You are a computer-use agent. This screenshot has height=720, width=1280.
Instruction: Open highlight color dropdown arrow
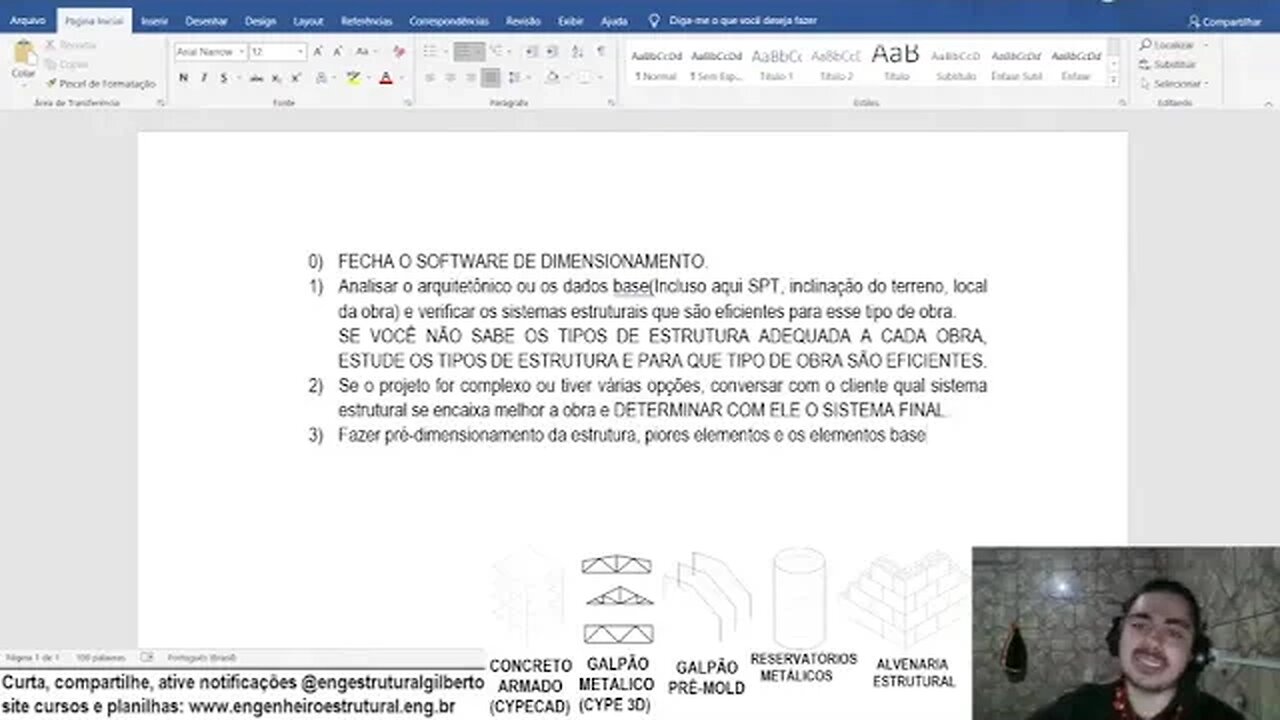click(368, 78)
